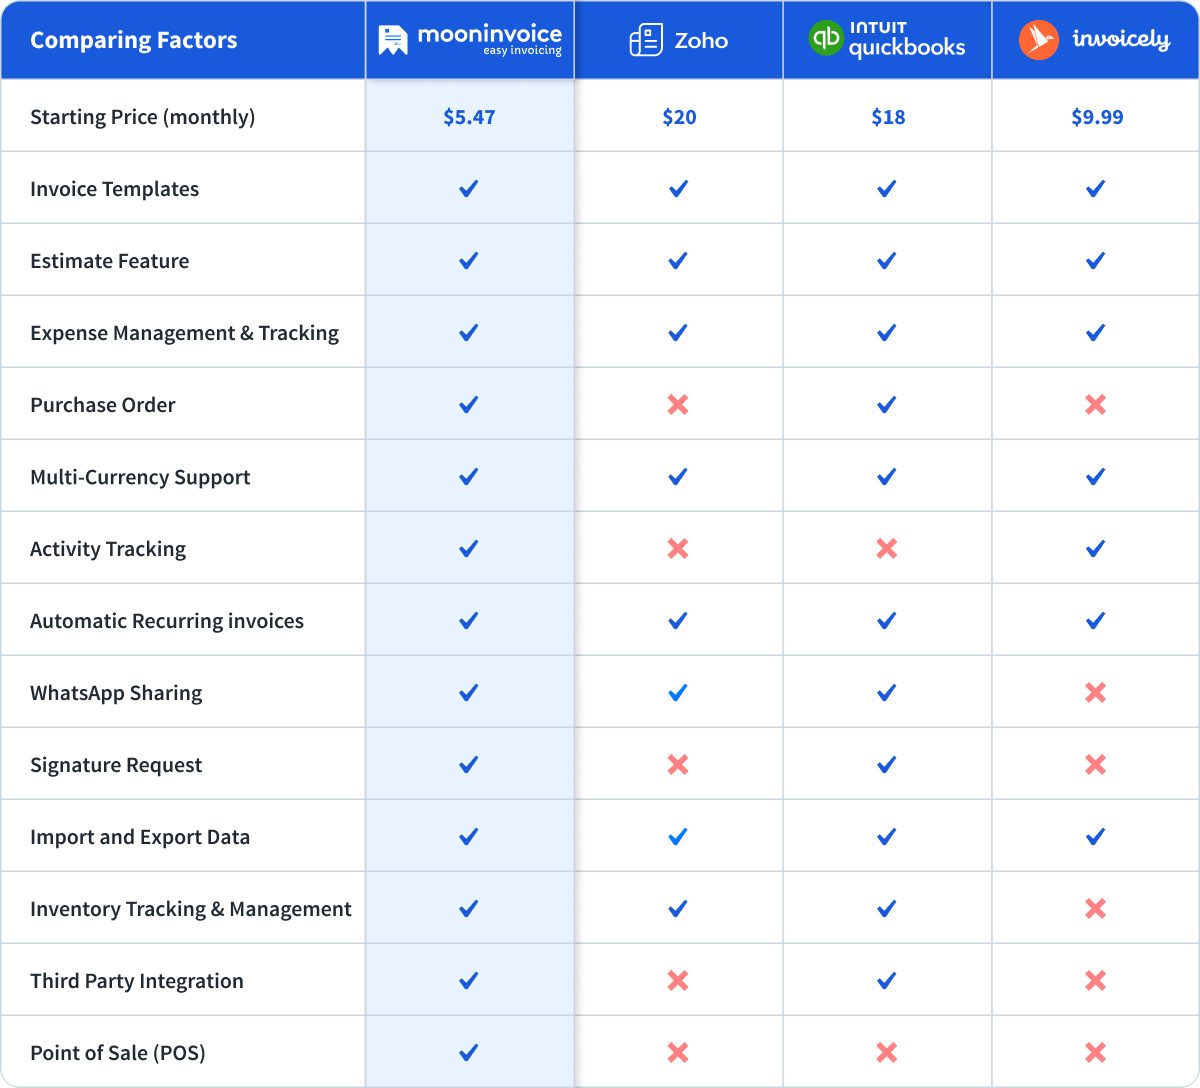This screenshot has width=1200, height=1088.
Task: Click the $5.47 Moon Invoice price
Action: pyautogui.click(x=469, y=117)
